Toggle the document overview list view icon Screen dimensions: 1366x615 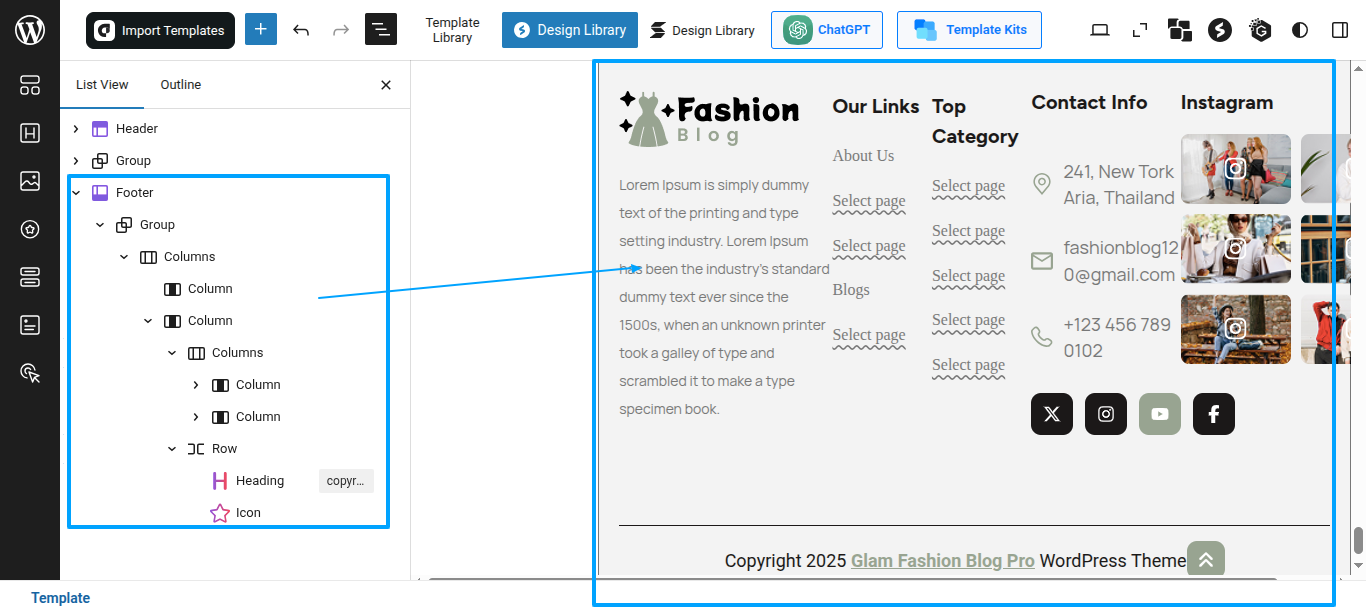click(x=381, y=30)
